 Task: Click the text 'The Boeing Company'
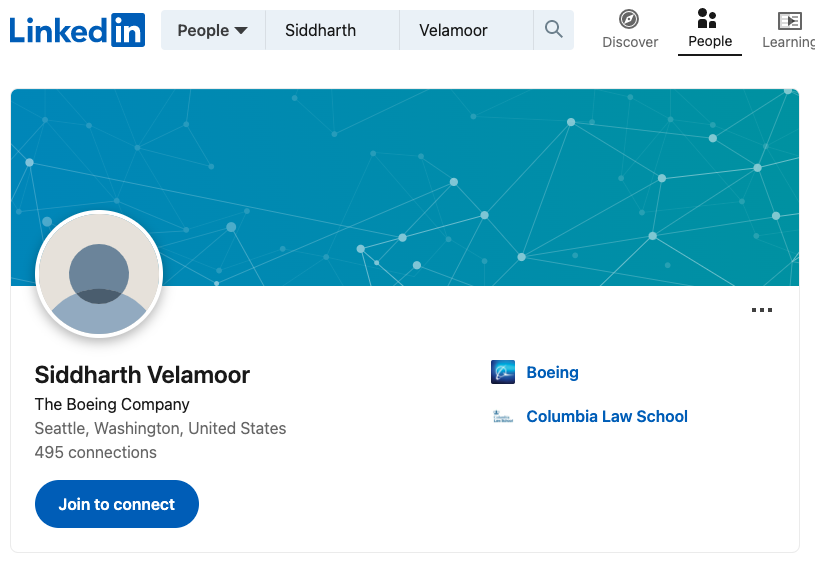coord(112,404)
